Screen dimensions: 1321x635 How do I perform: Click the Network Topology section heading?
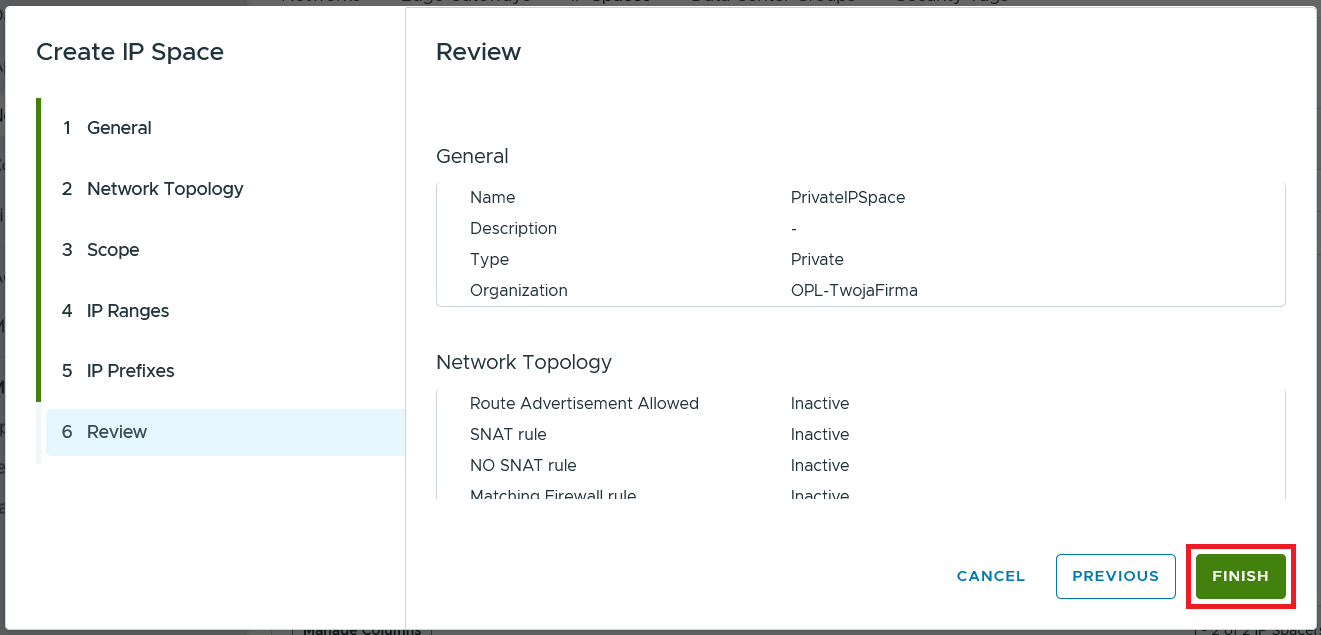tap(523, 362)
